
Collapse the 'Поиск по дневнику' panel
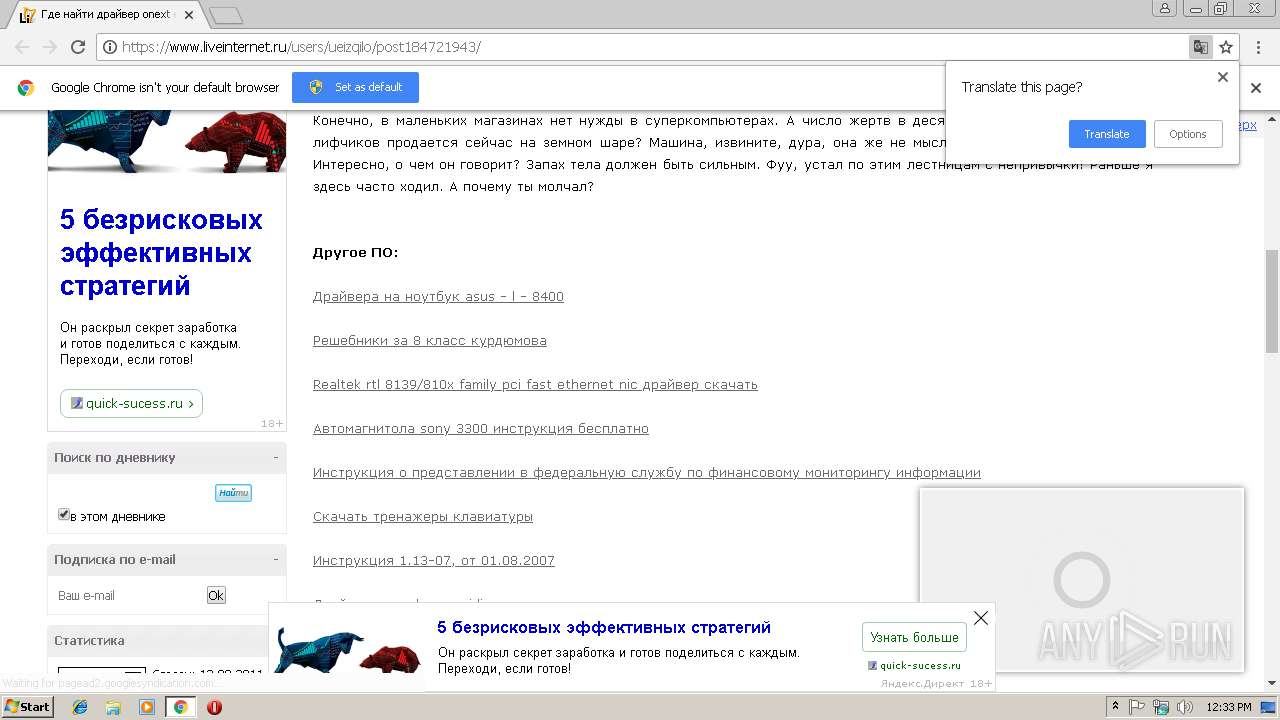(x=276, y=457)
